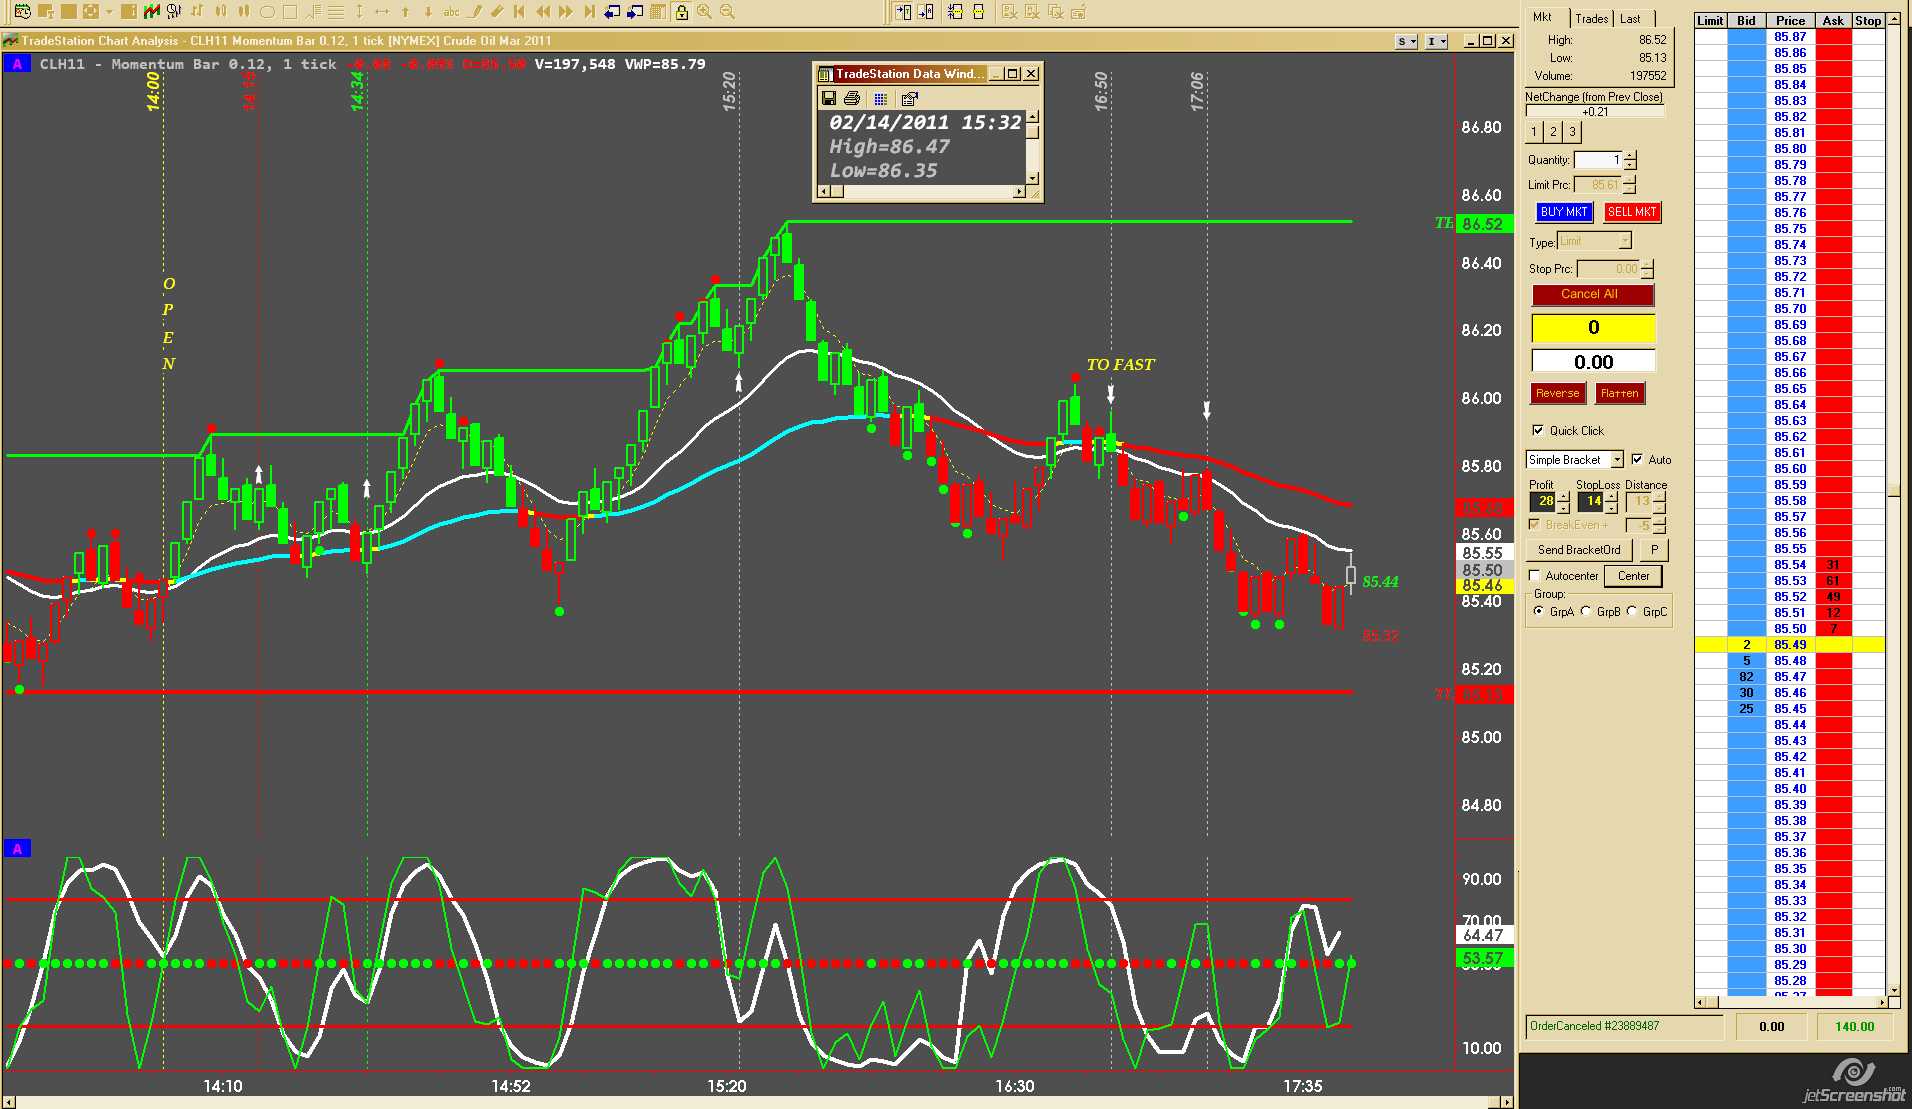
Task: Click the Profit spinner arrows
Action: 1563,501
